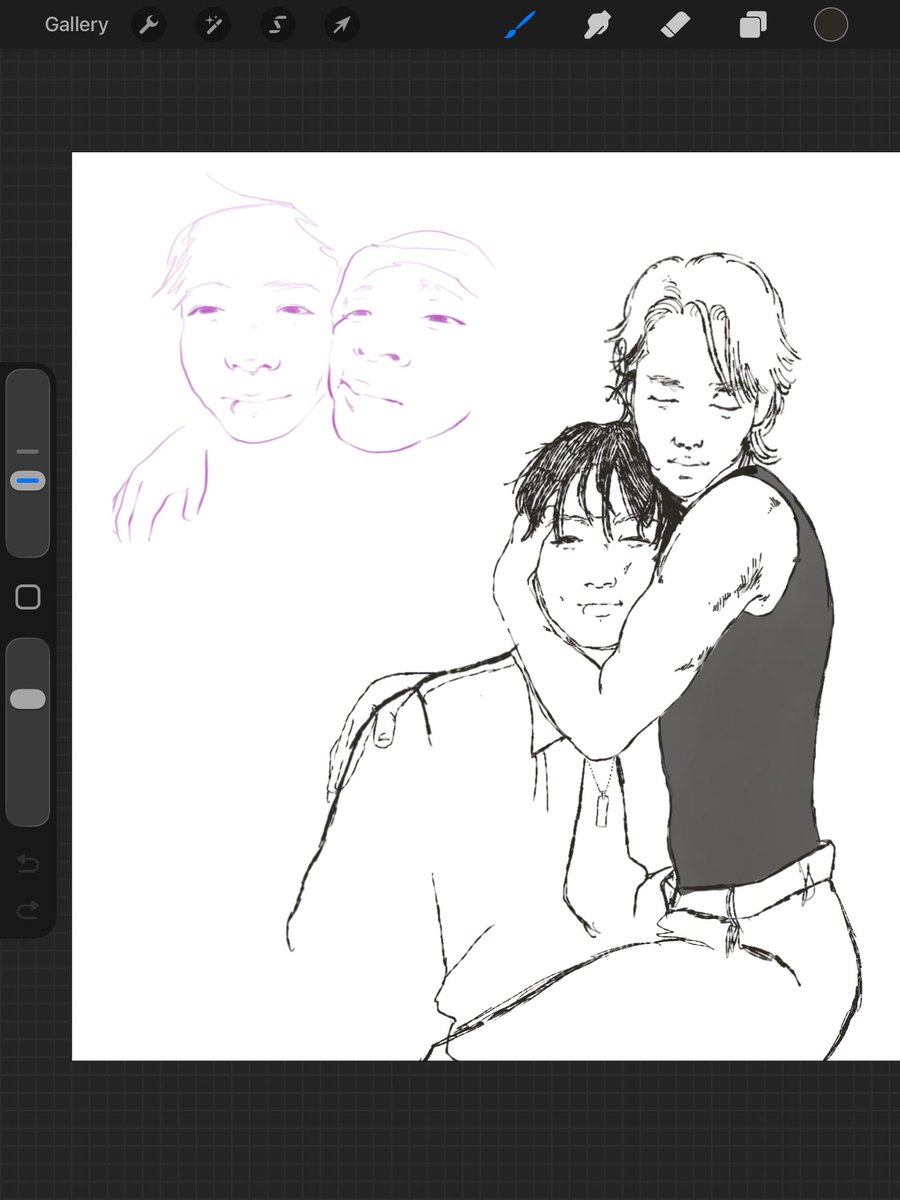Screen dimensions: 900x1200
Task: Tap the Modify square button in sidebar
Action: point(28,597)
